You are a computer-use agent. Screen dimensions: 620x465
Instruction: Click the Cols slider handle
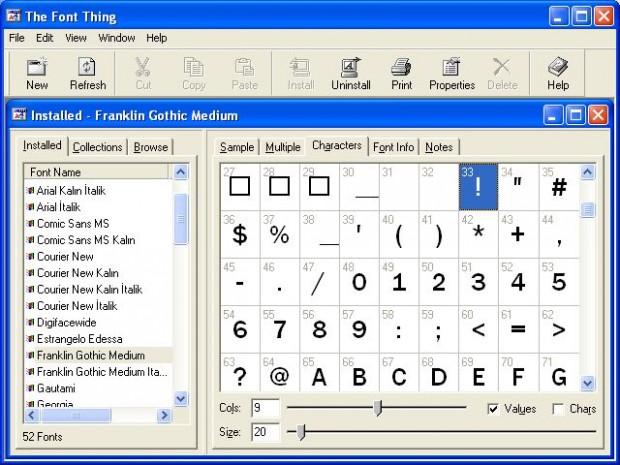pos(378,408)
